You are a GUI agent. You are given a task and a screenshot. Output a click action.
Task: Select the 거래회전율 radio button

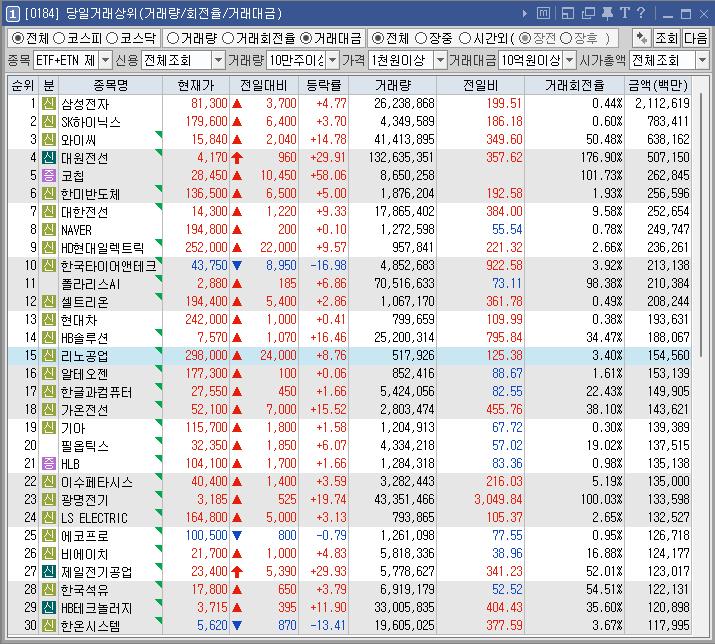point(228,38)
